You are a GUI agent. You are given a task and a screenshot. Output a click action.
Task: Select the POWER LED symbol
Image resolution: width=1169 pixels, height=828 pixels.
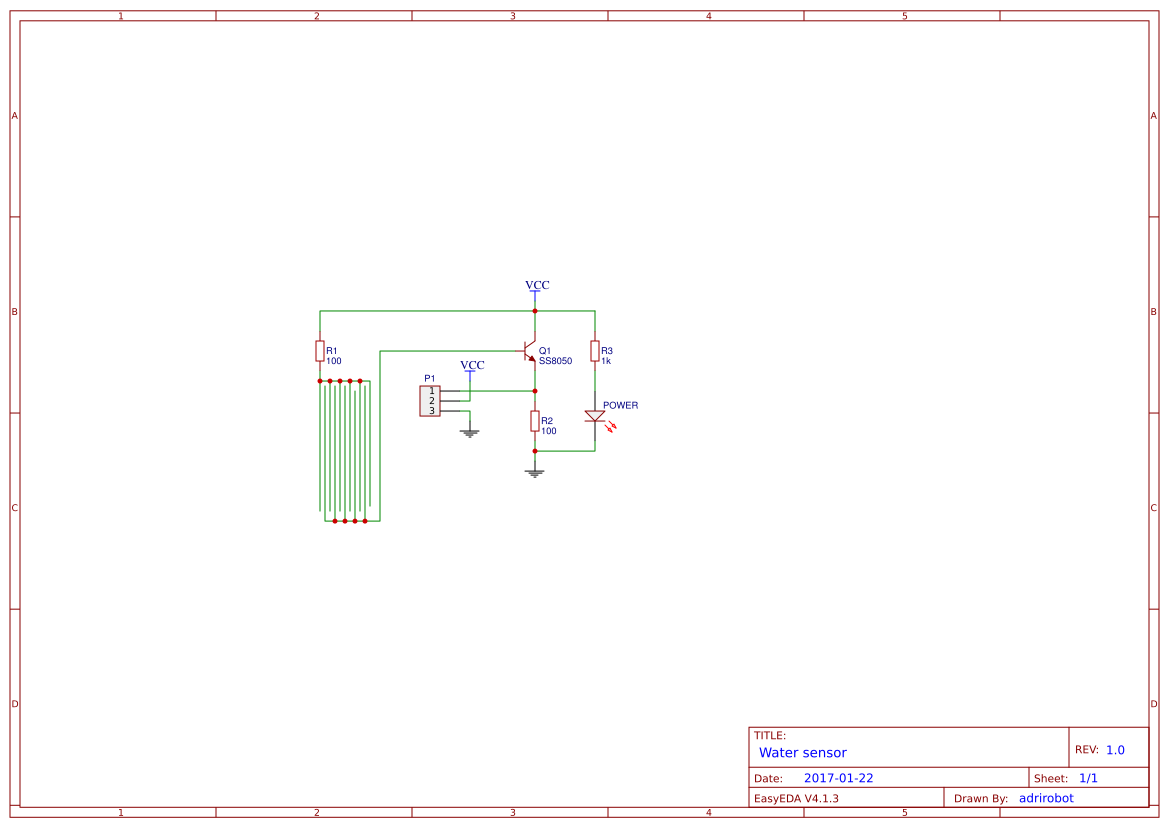point(594,416)
